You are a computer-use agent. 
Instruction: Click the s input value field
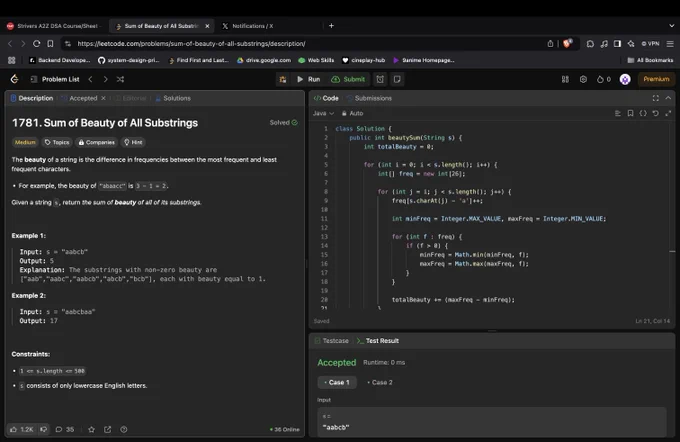coord(492,422)
